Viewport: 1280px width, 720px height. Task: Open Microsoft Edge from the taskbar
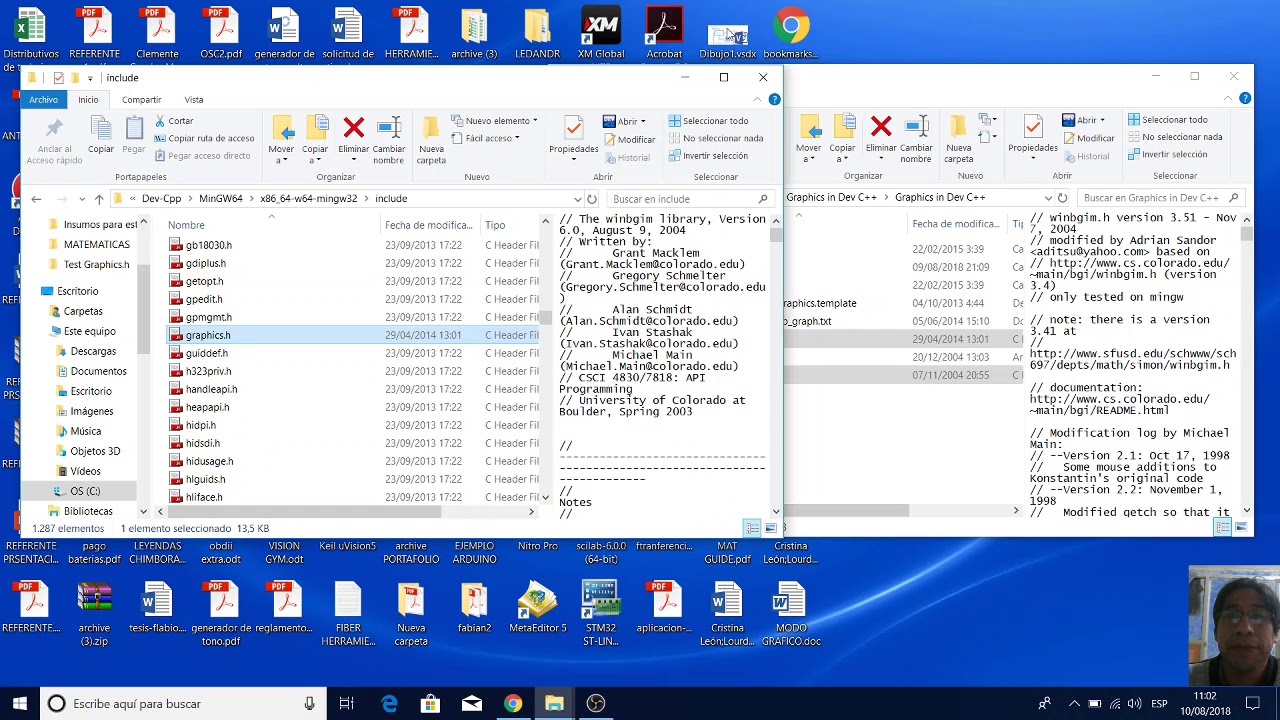tap(389, 704)
